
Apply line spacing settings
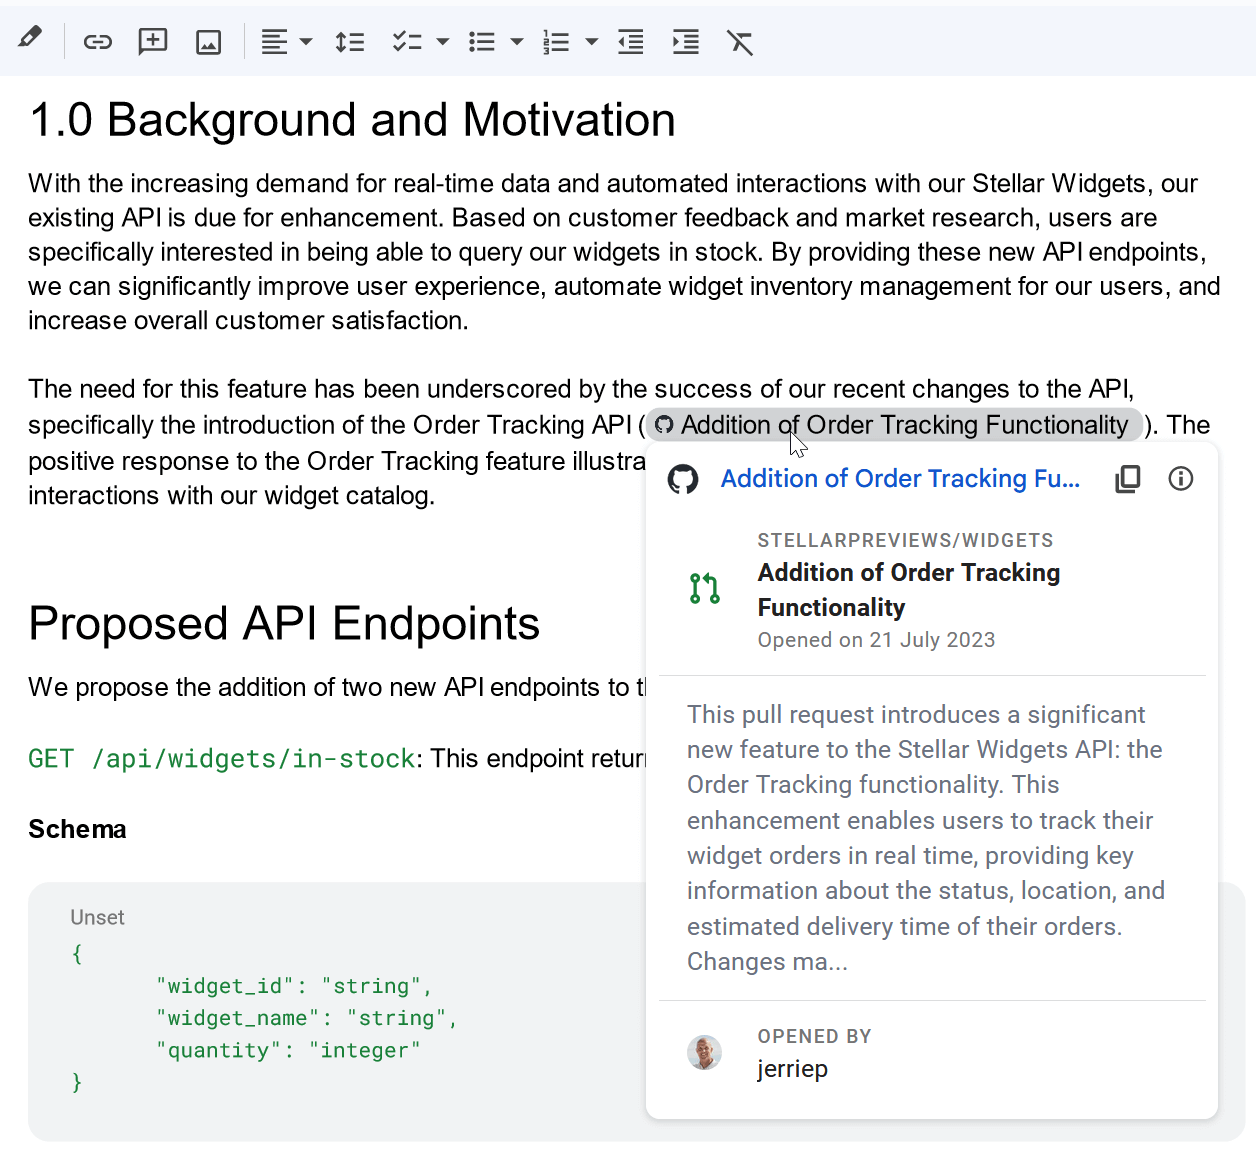pos(350,42)
